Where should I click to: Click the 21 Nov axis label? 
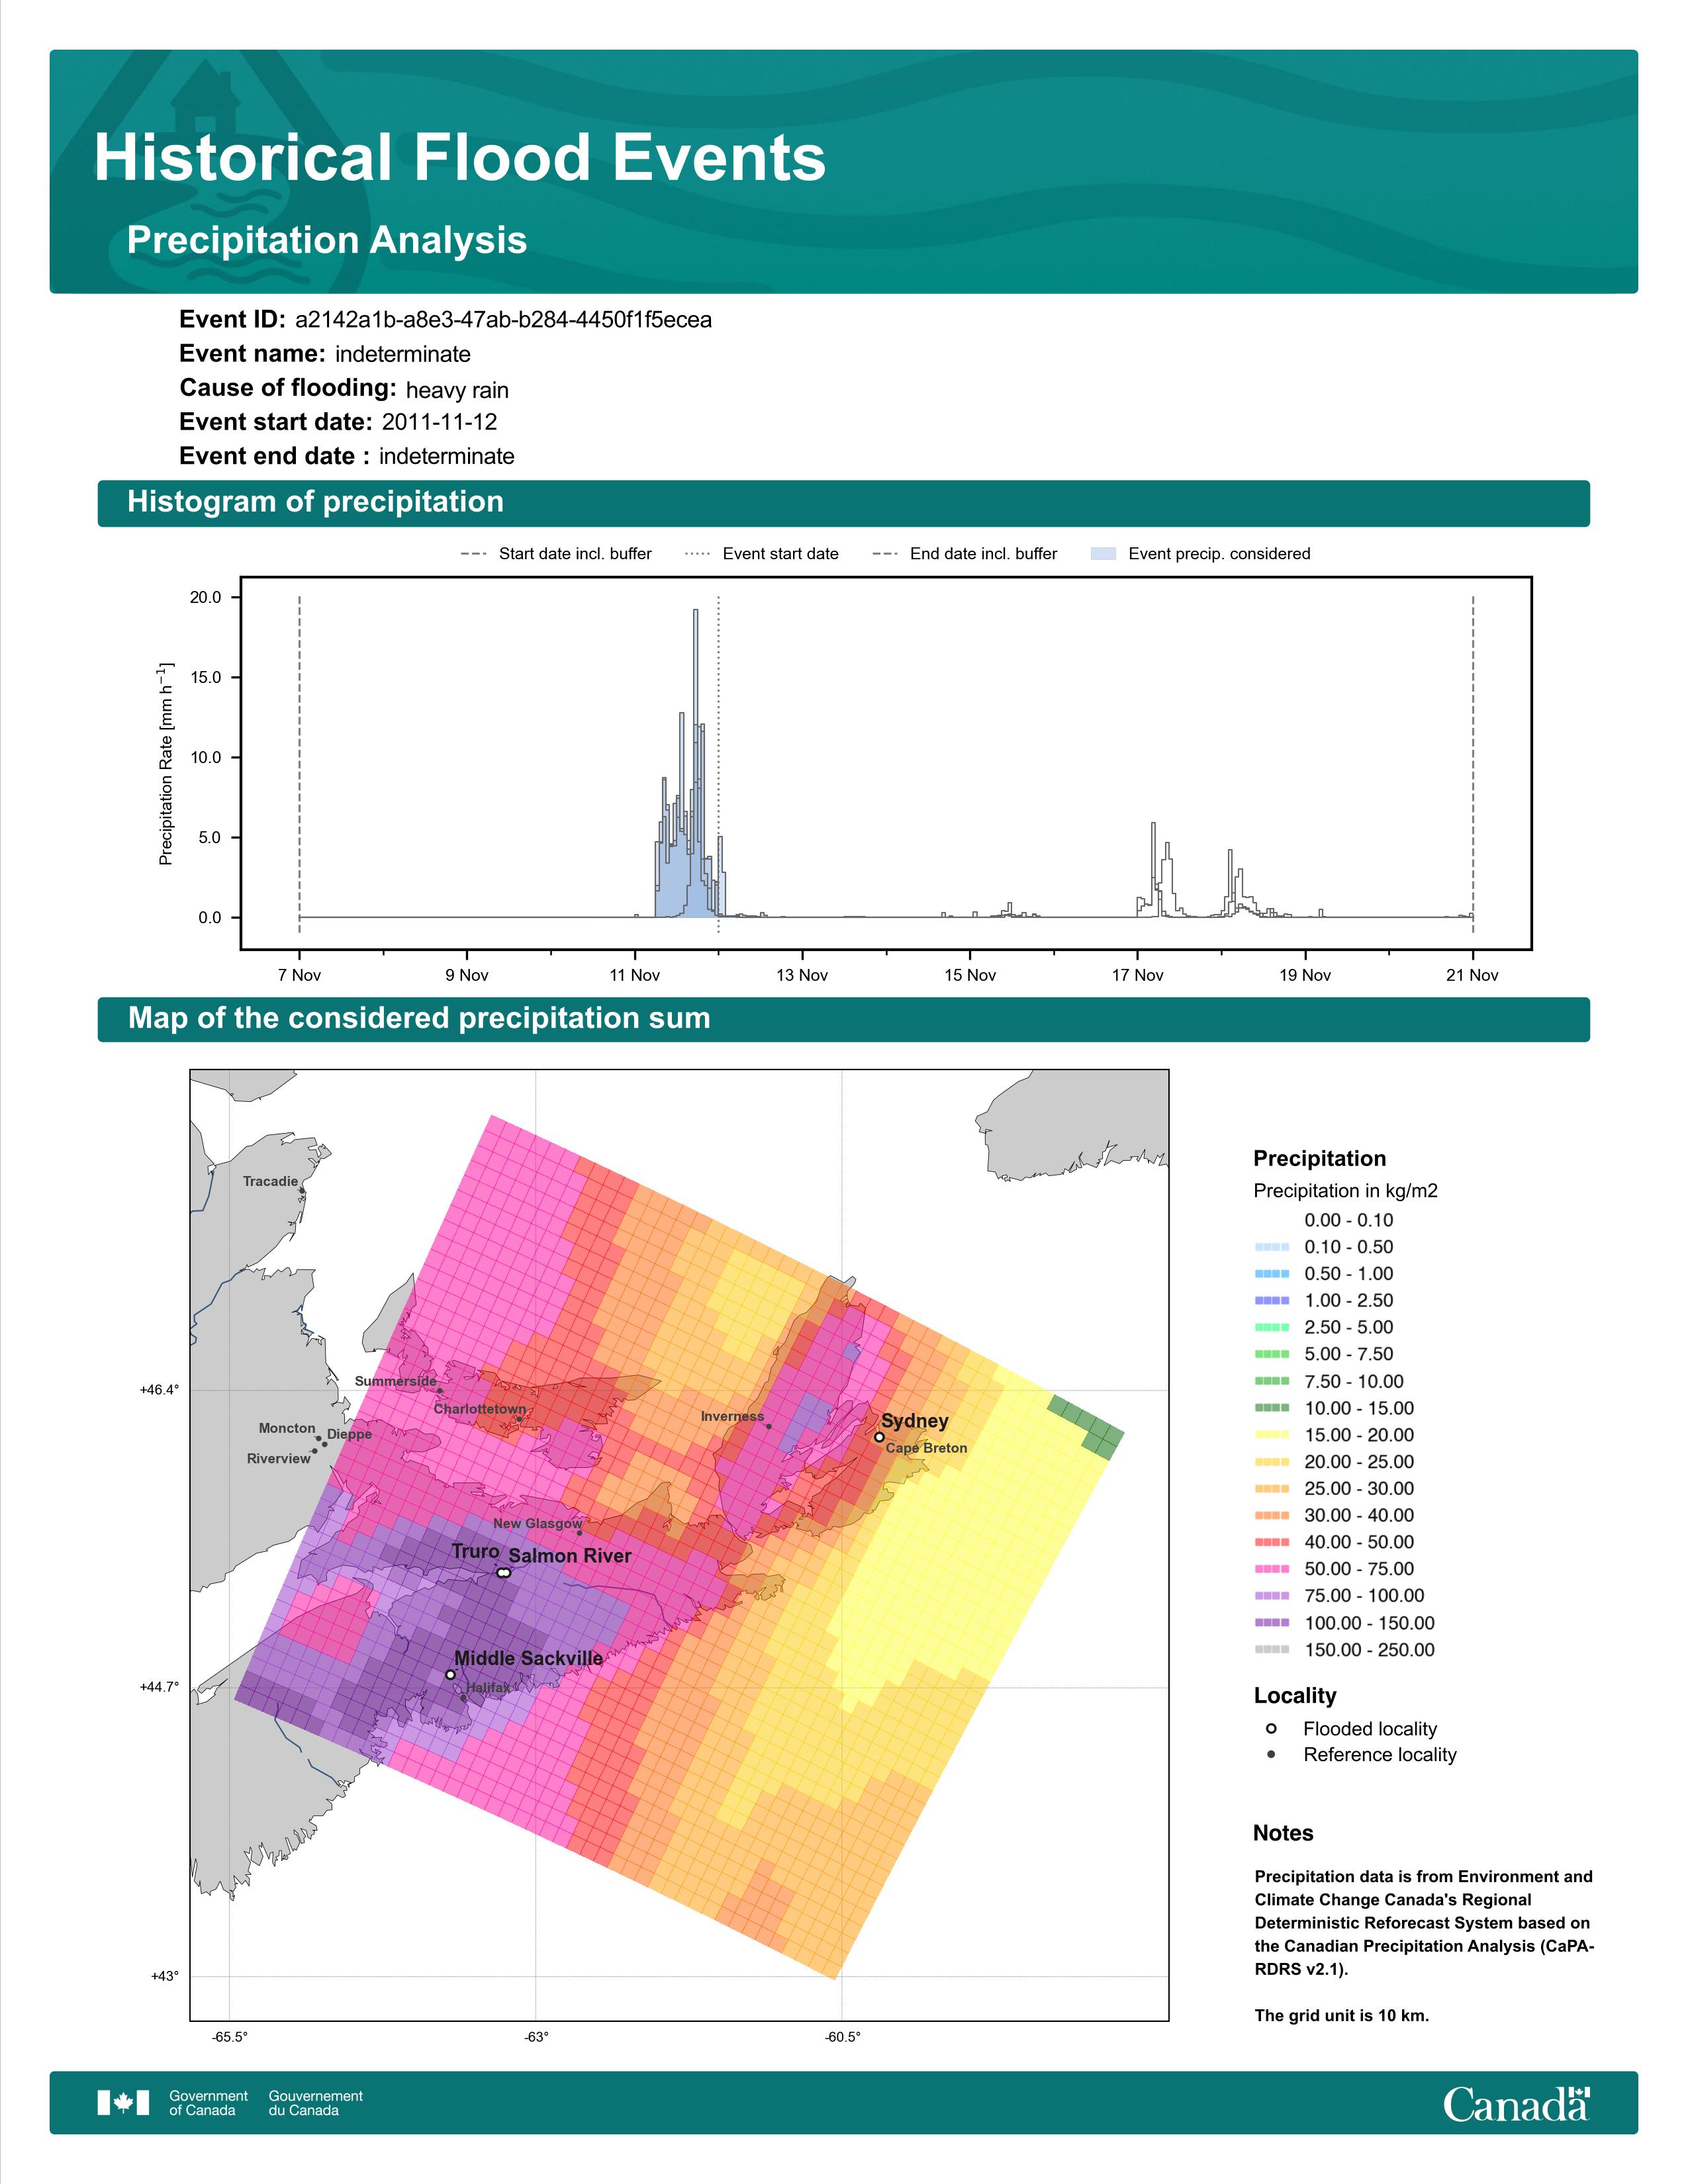click(x=1472, y=975)
